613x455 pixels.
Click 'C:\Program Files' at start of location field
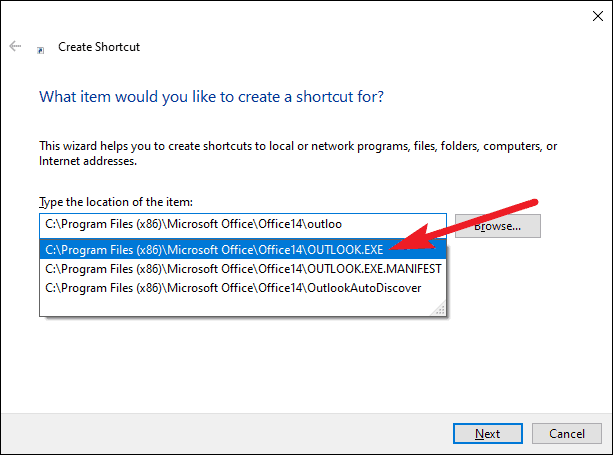coord(89,224)
